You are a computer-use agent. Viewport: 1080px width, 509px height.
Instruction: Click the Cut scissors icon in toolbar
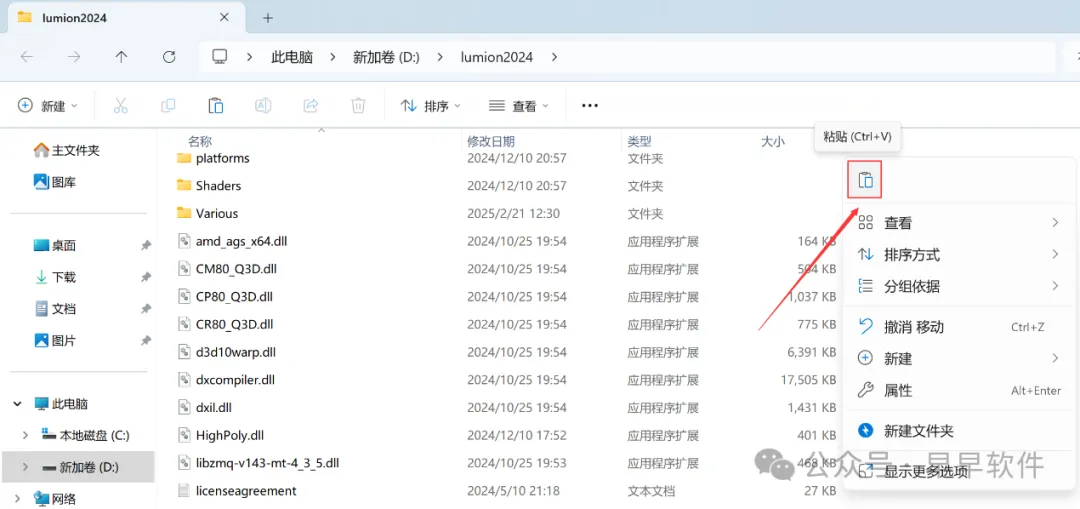click(120, 105)
